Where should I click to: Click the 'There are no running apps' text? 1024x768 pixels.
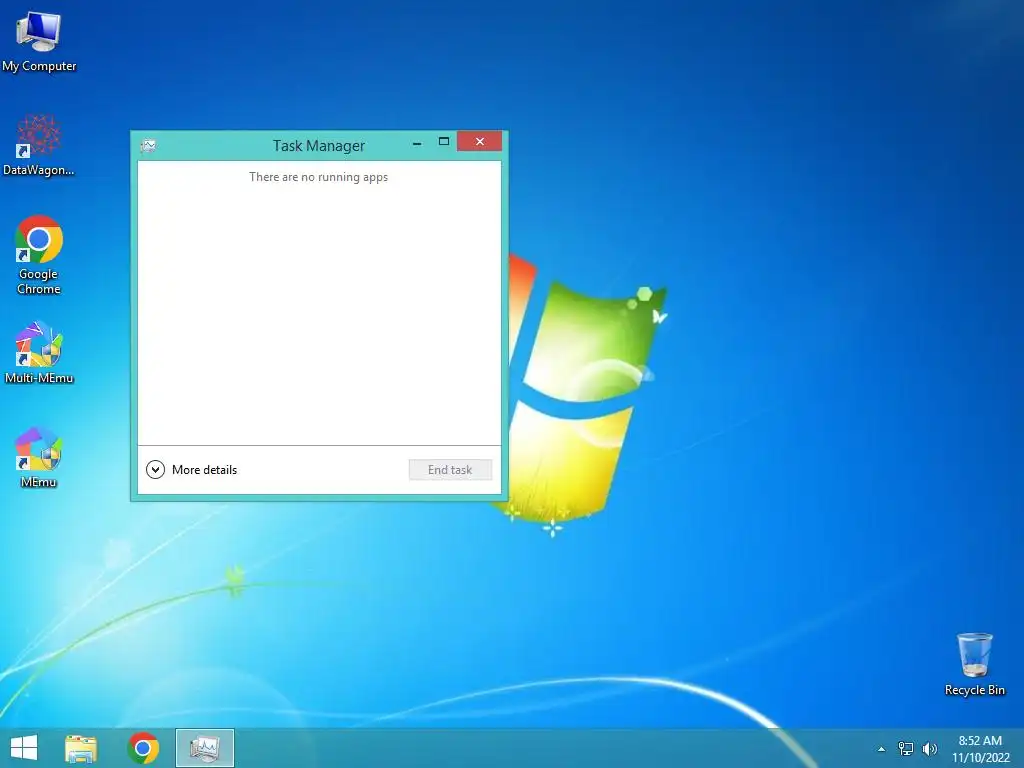tap(319, 177)
